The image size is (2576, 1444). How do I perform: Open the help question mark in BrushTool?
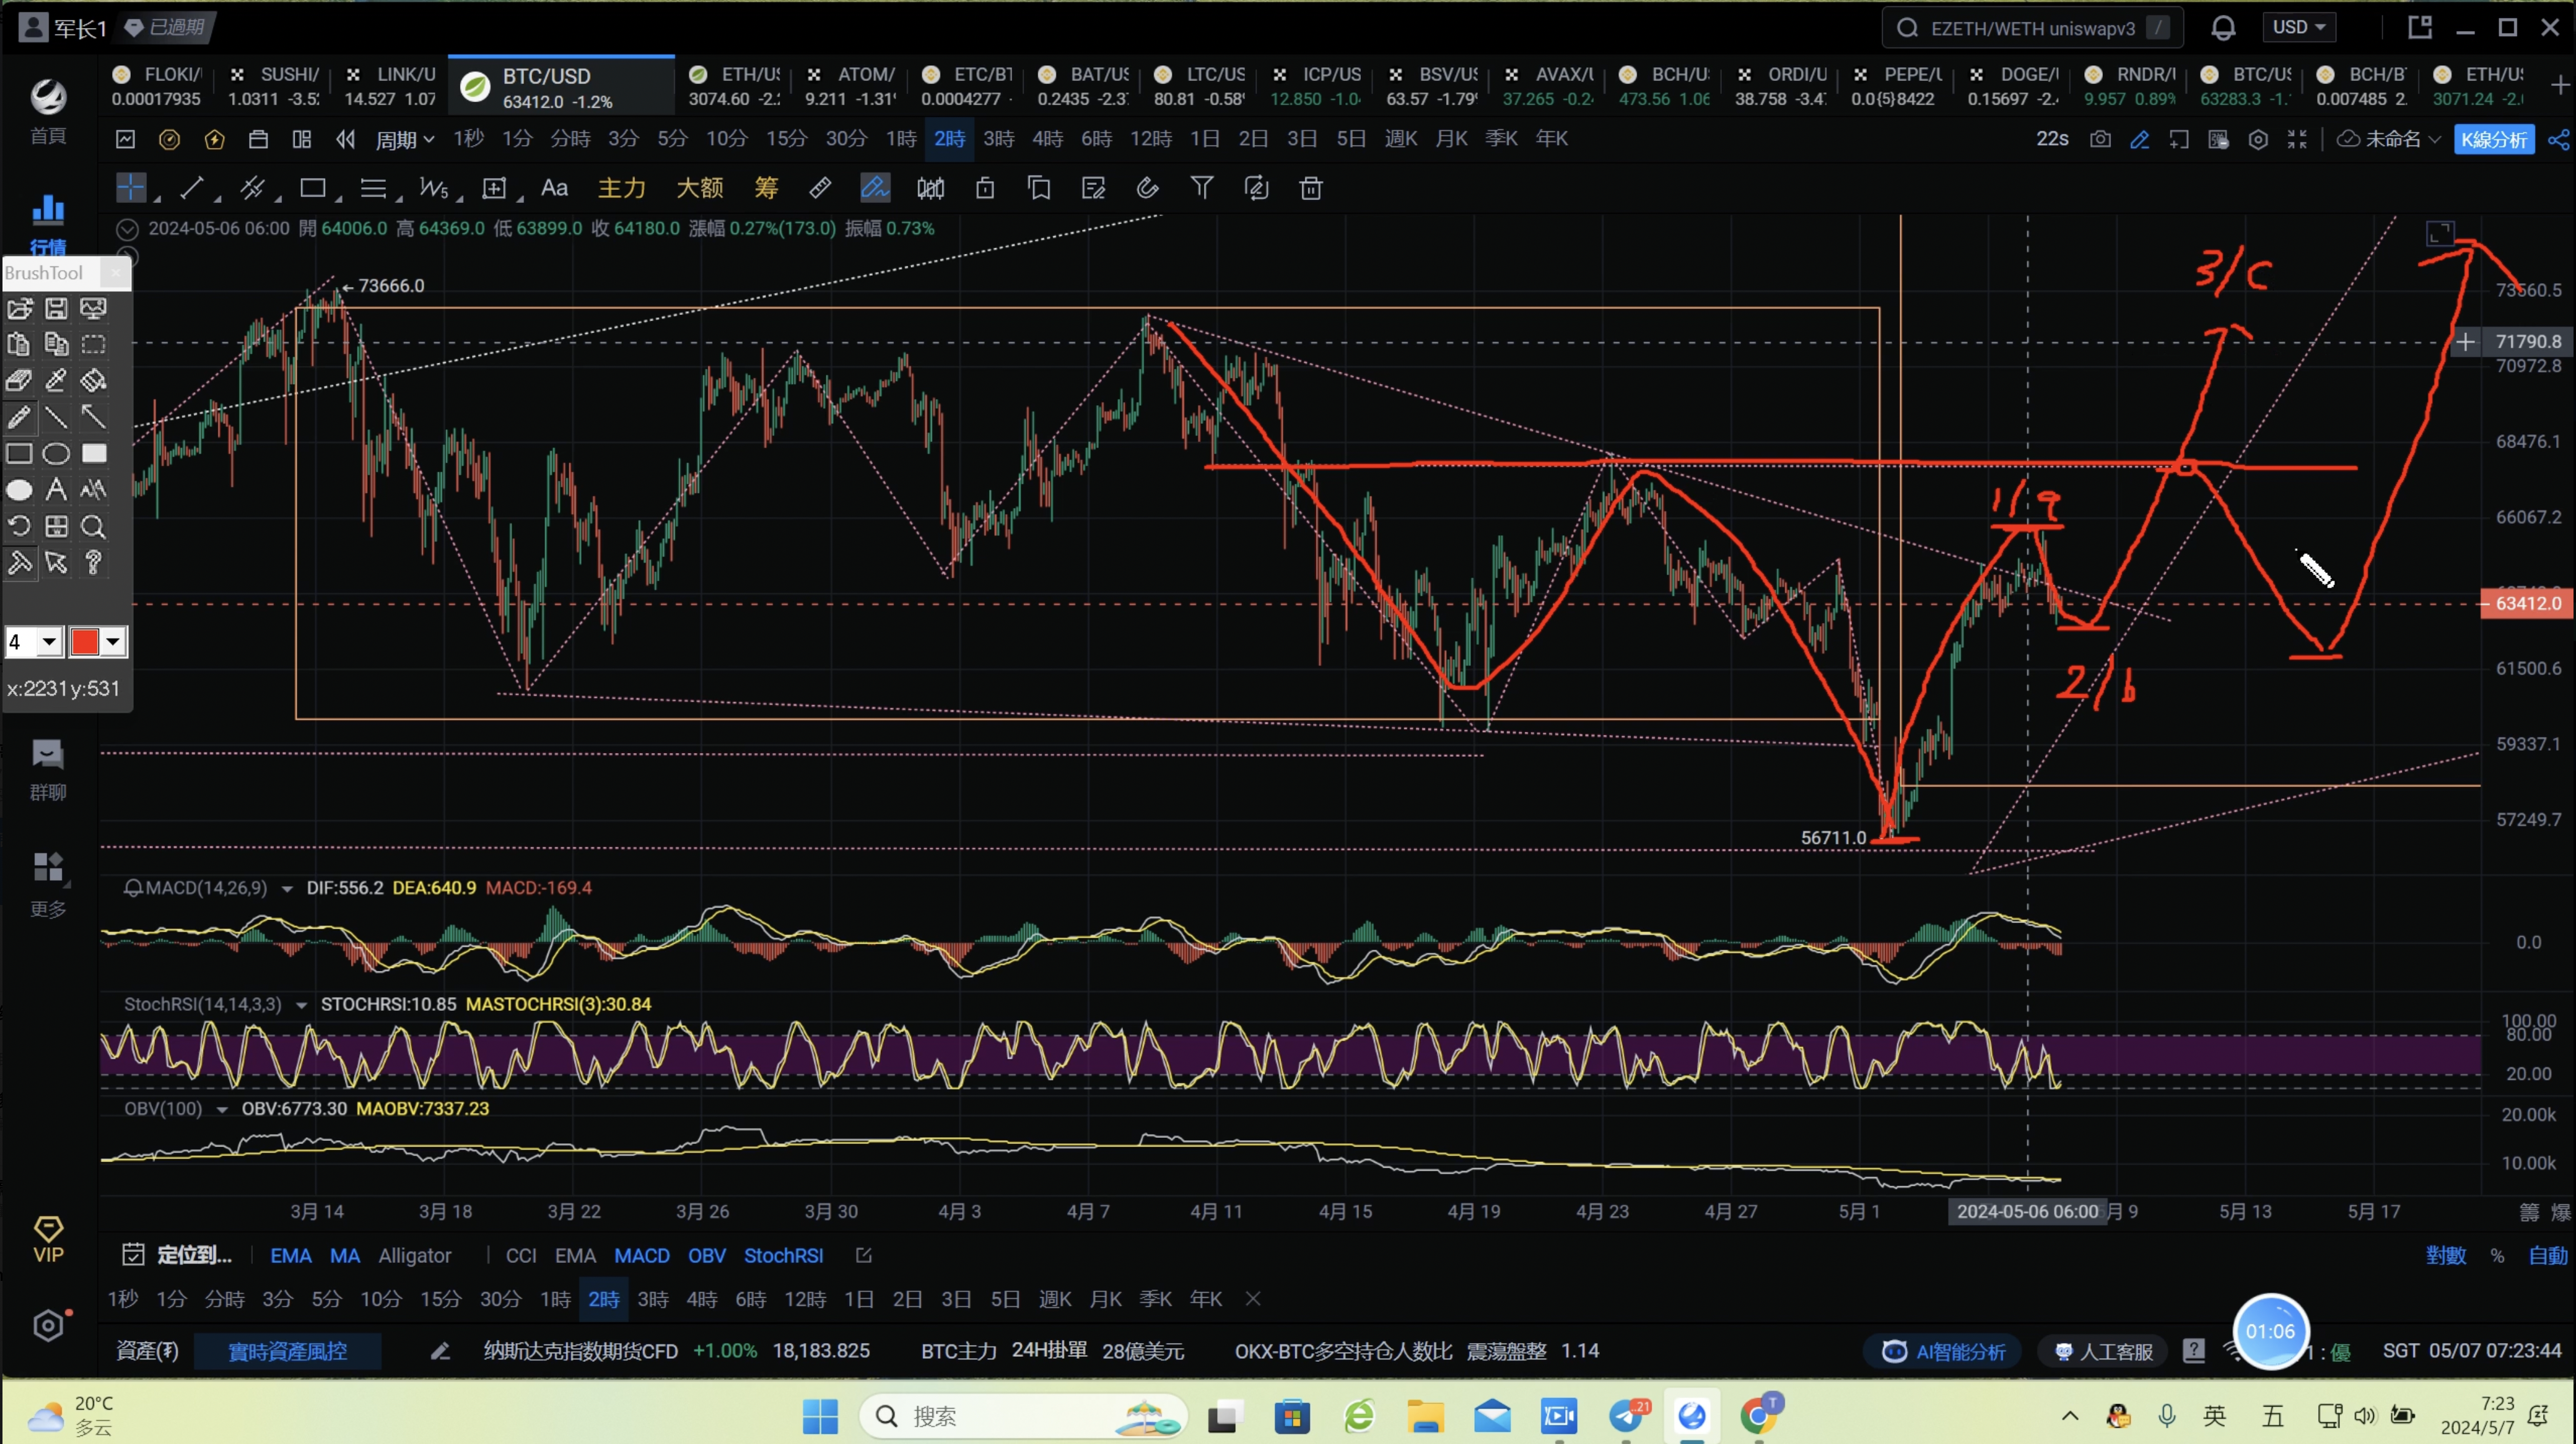coord(93,562)
